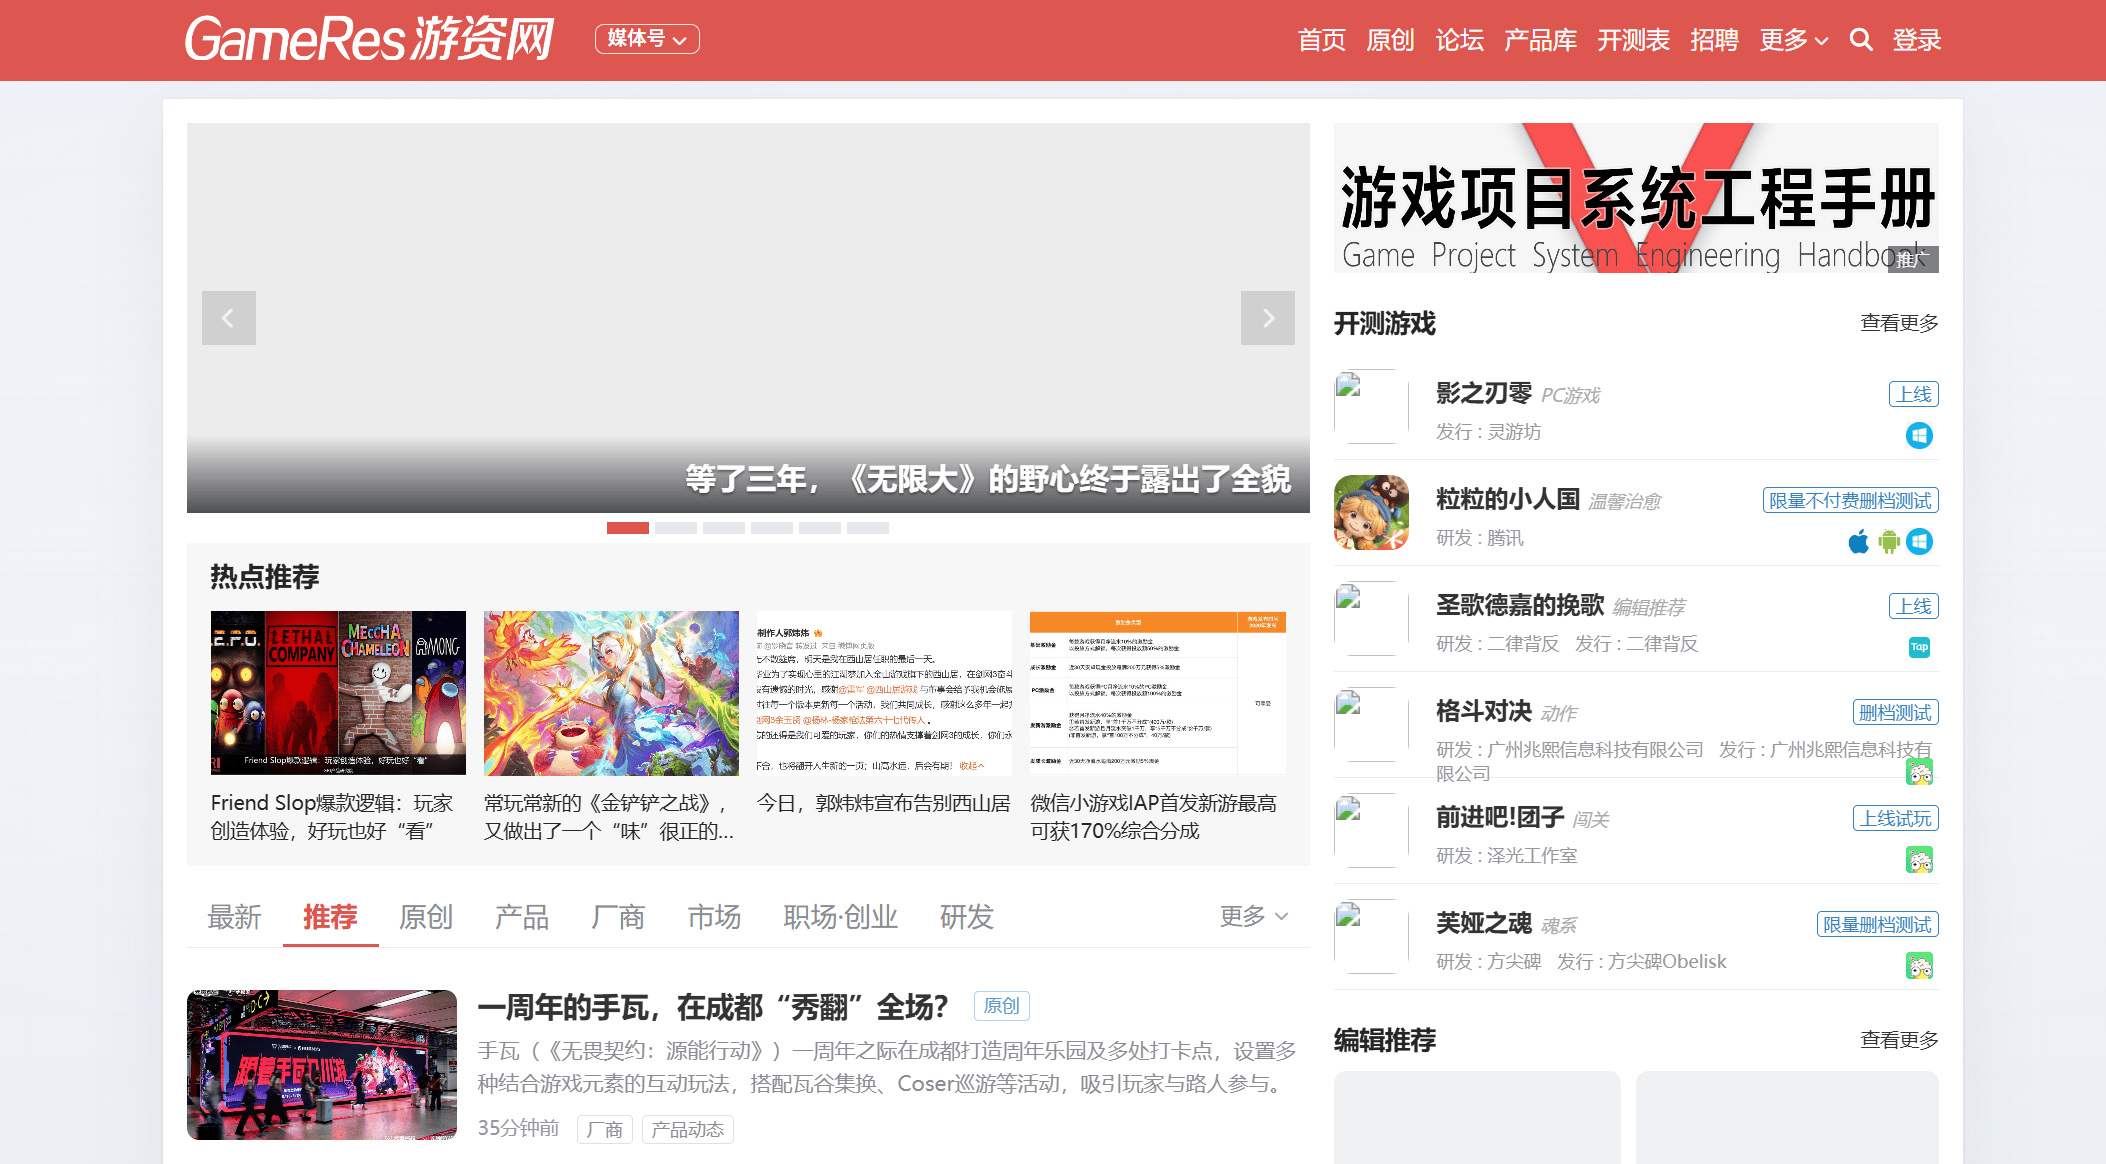Click the 限量不付费删档测试 tag

click(1850, 500)
